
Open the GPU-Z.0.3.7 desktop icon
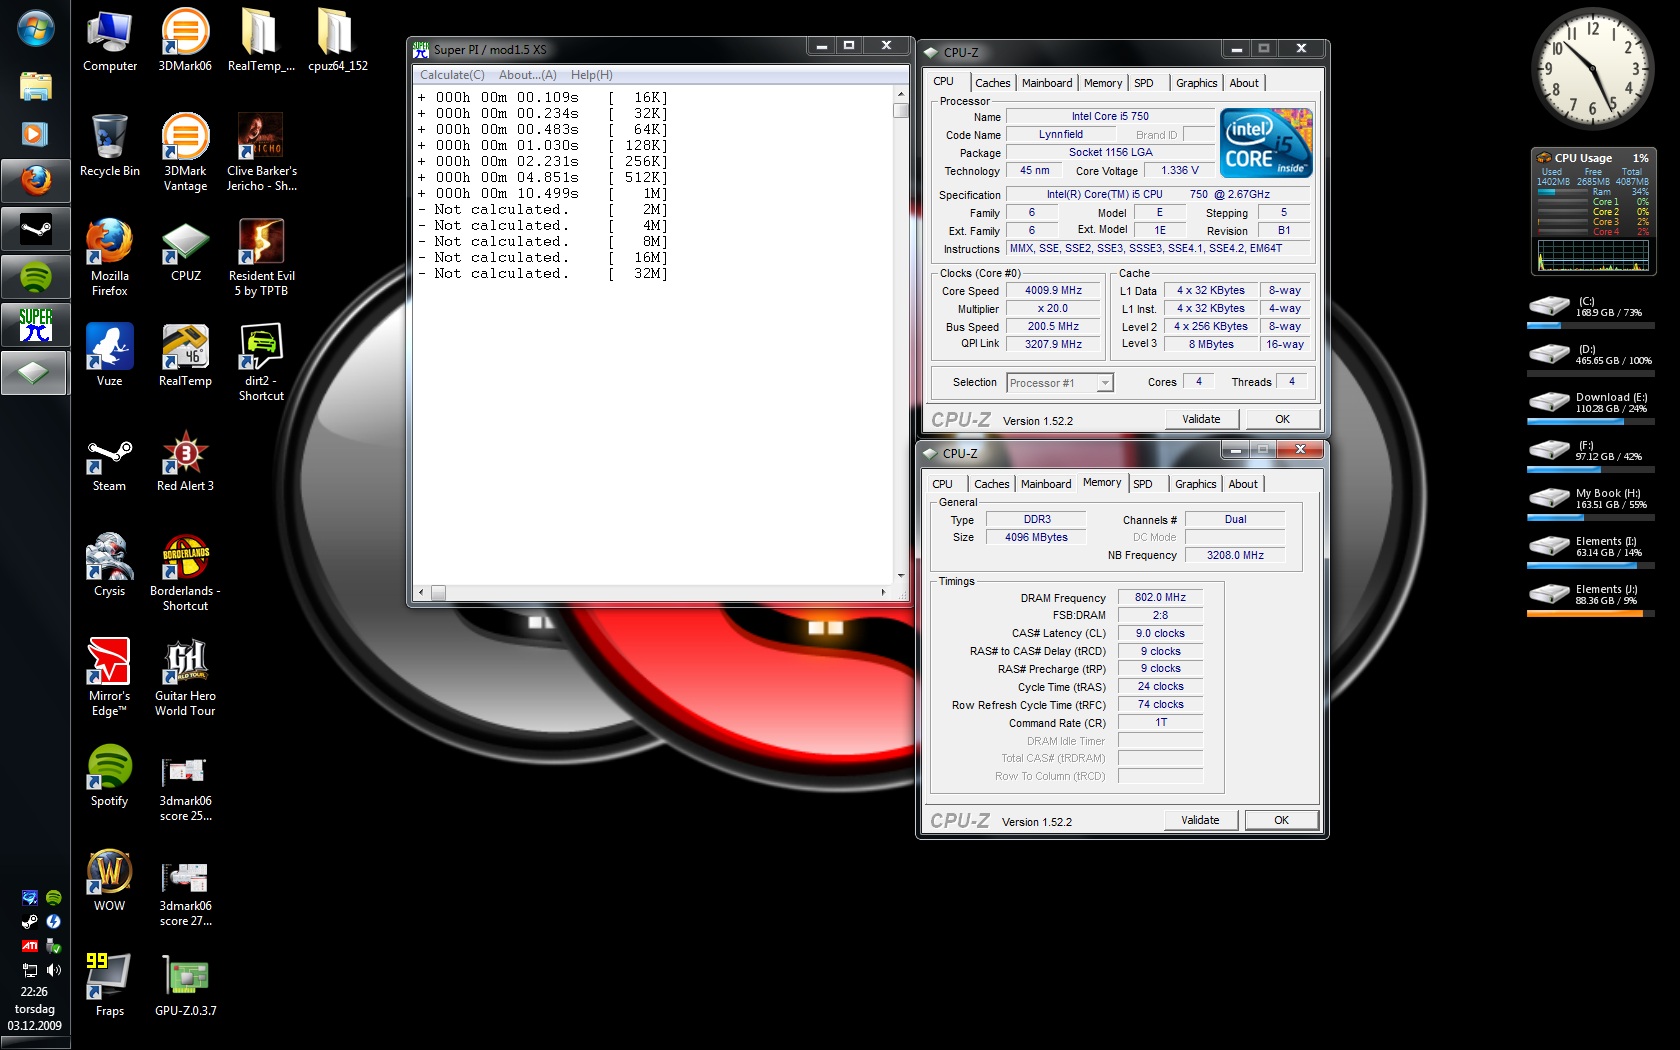(185, 986)
